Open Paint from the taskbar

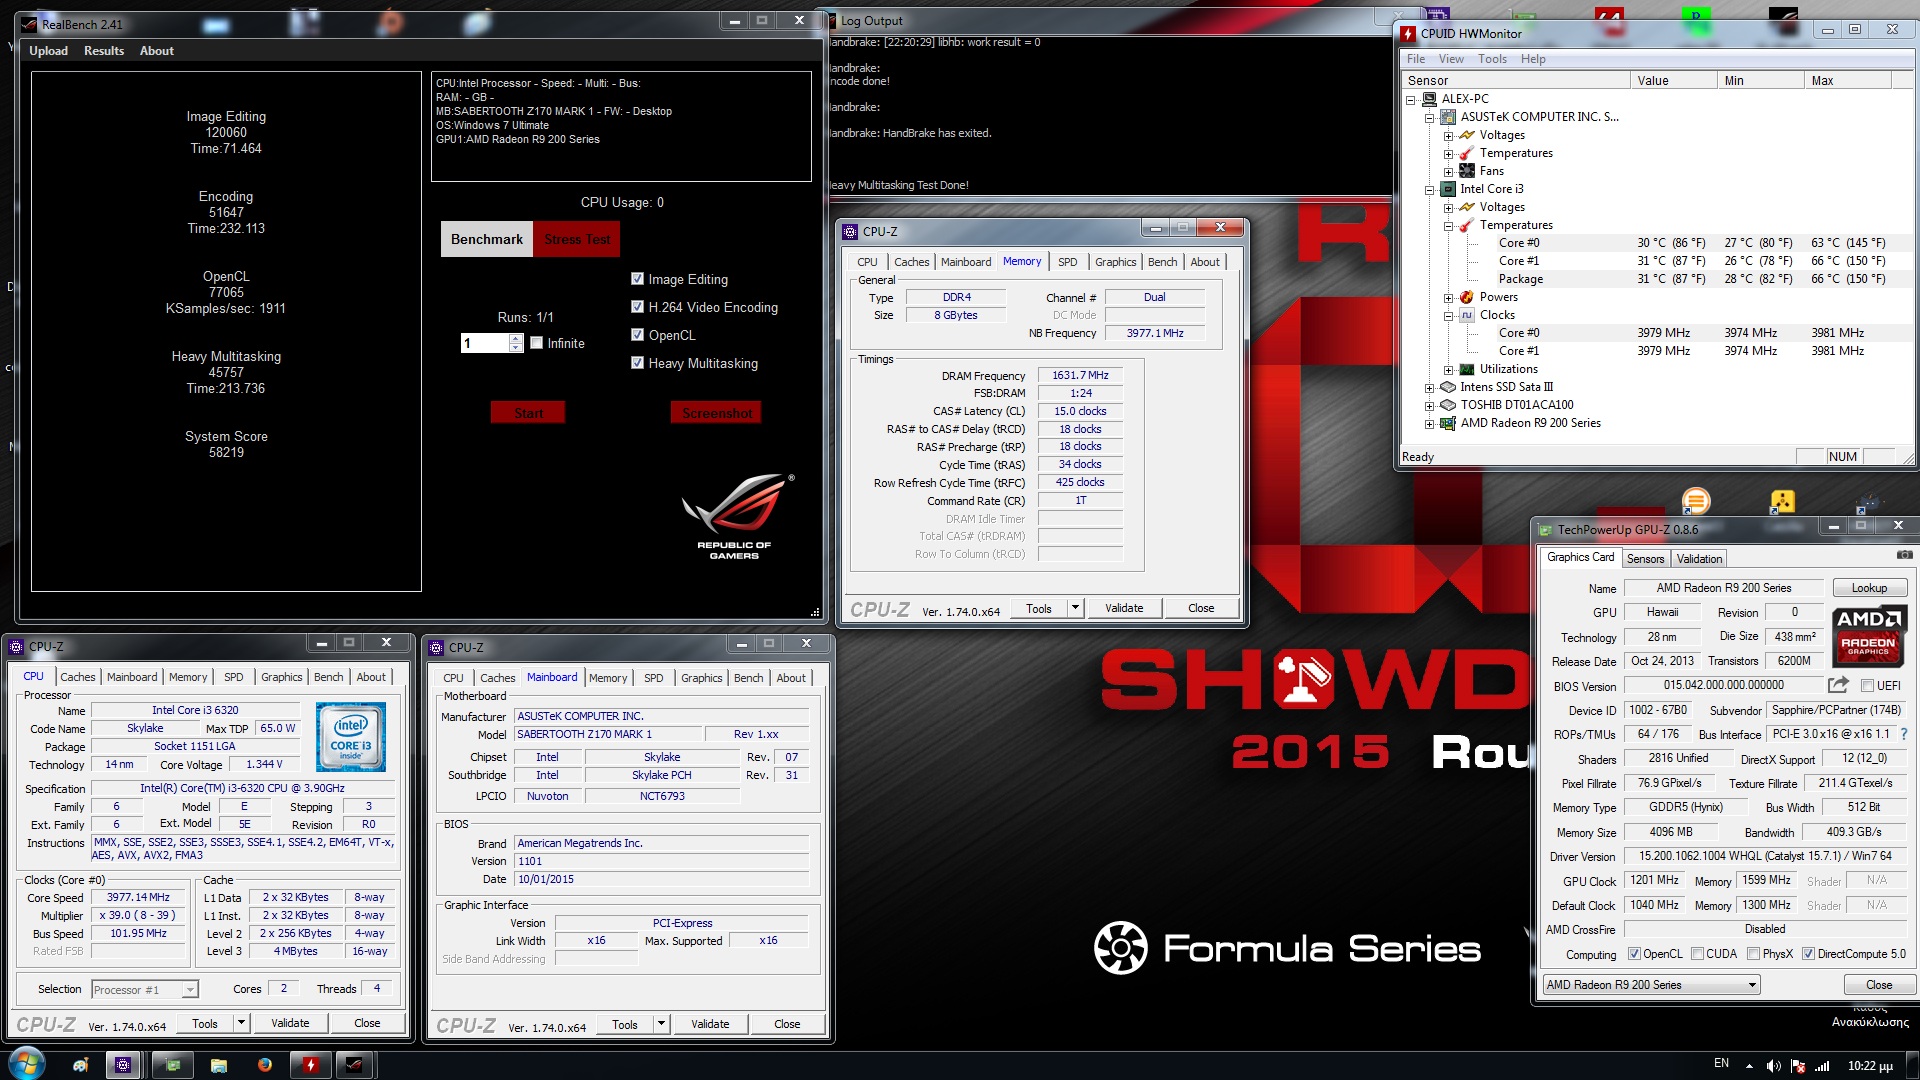(80, 1065)
